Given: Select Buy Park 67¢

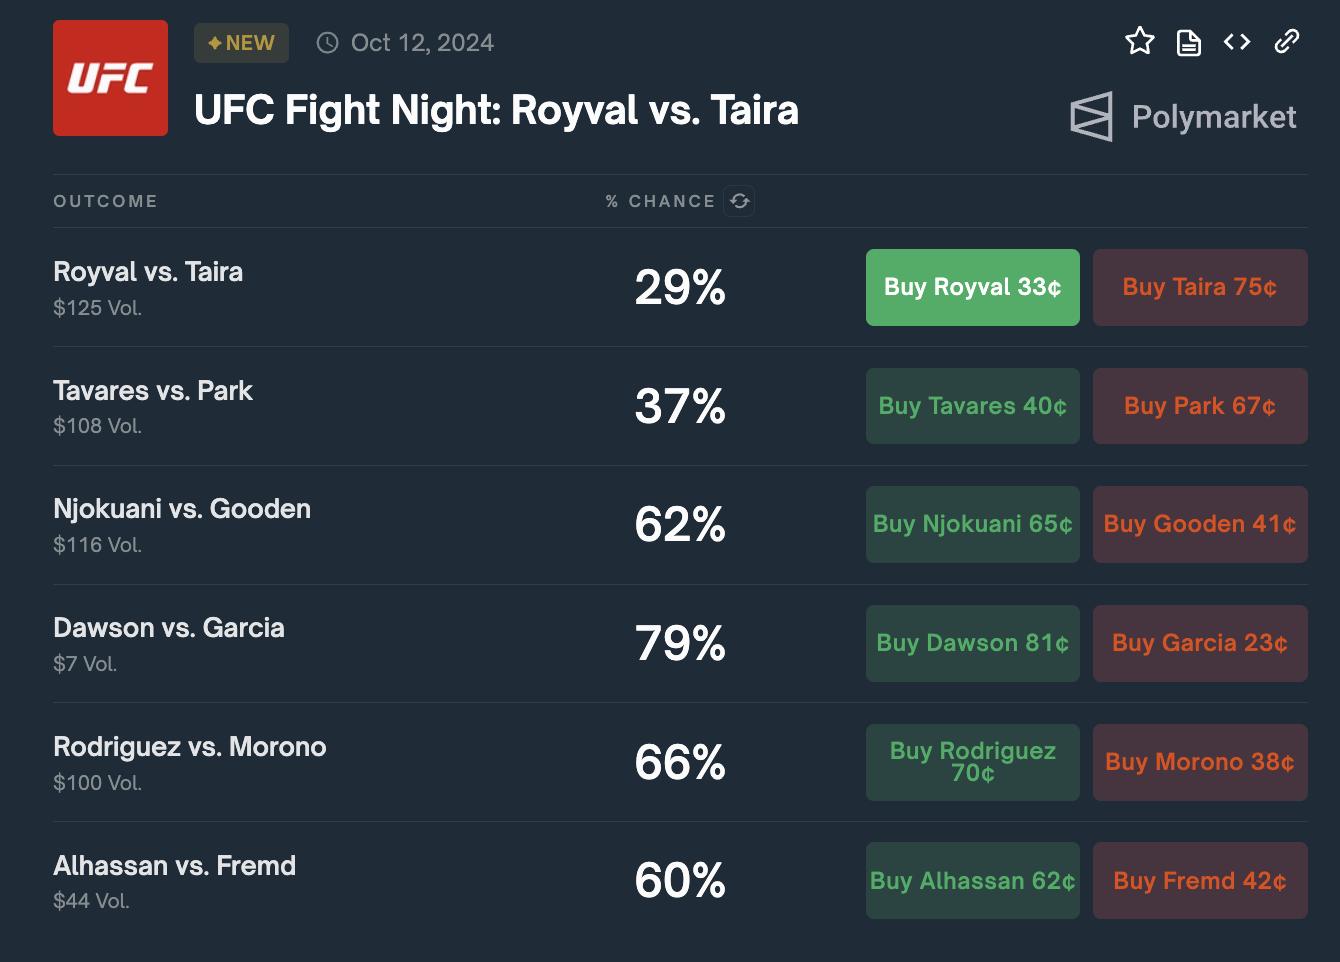Looking at the screenshot, I should point(1199,406).
